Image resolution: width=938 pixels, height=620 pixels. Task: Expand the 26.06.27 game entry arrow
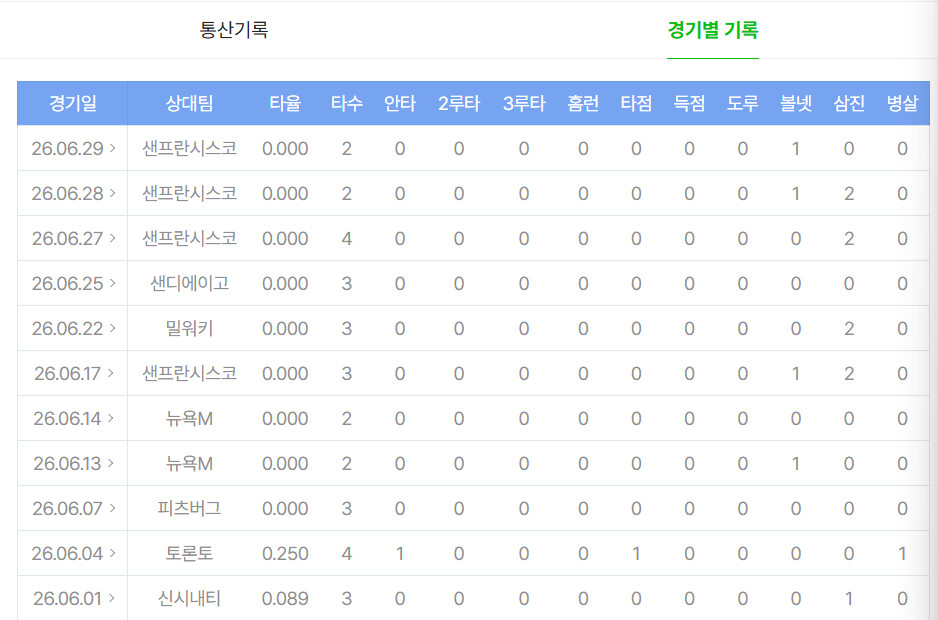(112, 238)
